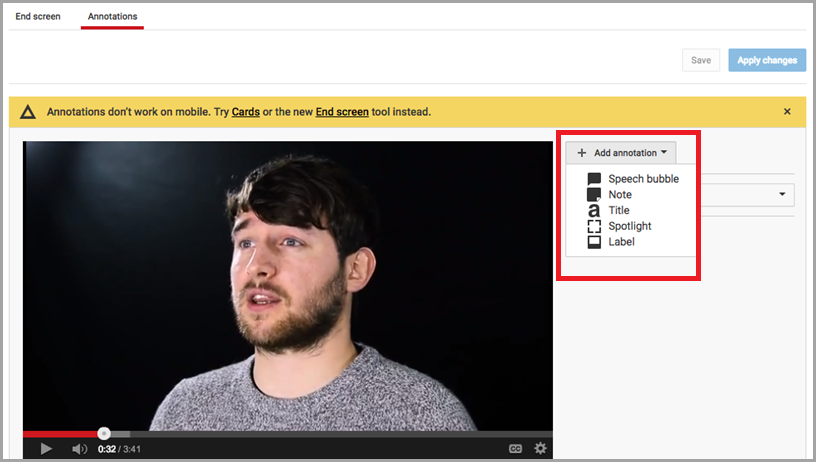Expand the dropdown behind the annotation menu
The width and height of the screenshot is (816, 462).
(780, 195)
